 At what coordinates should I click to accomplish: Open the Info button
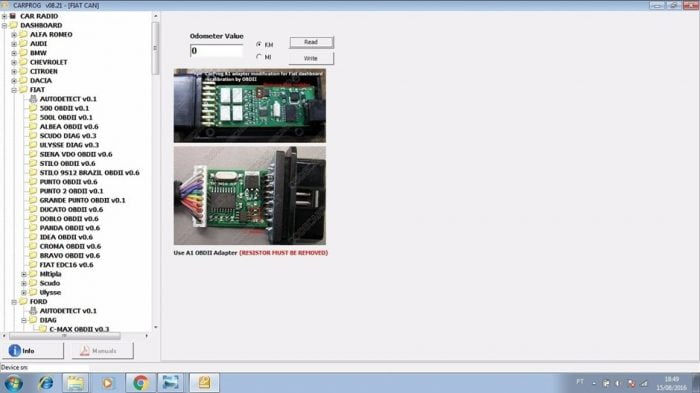33,351
